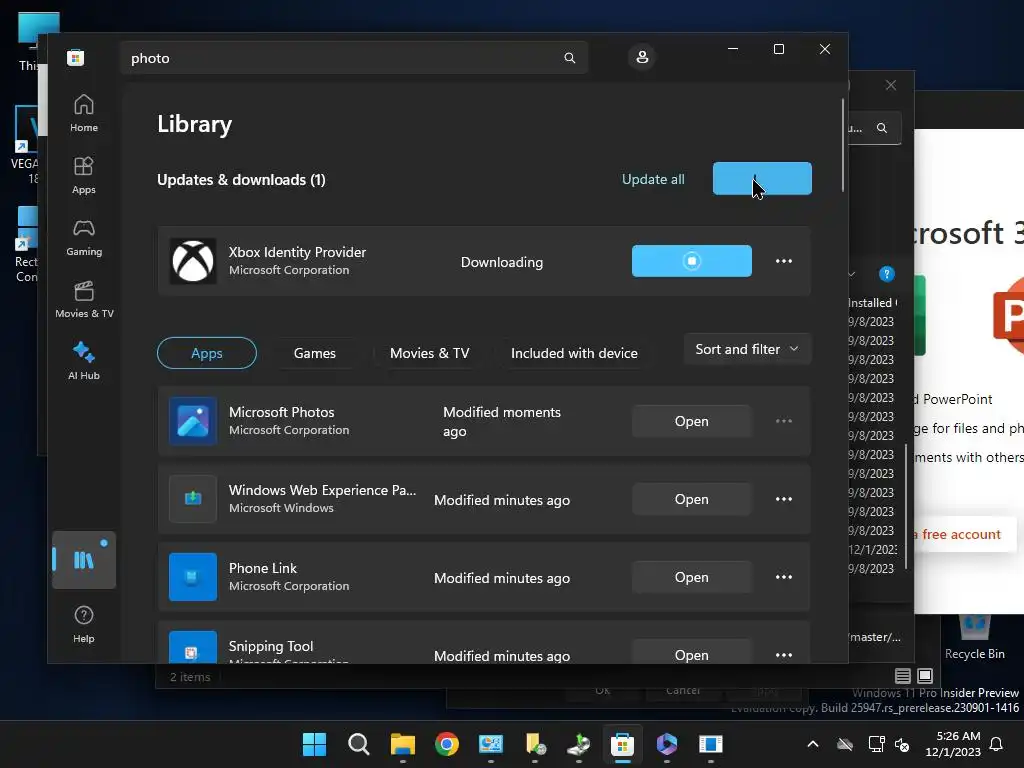Open File Explorer from taskbar
This screenshot has width=1024, height=768.
[403, 744]
